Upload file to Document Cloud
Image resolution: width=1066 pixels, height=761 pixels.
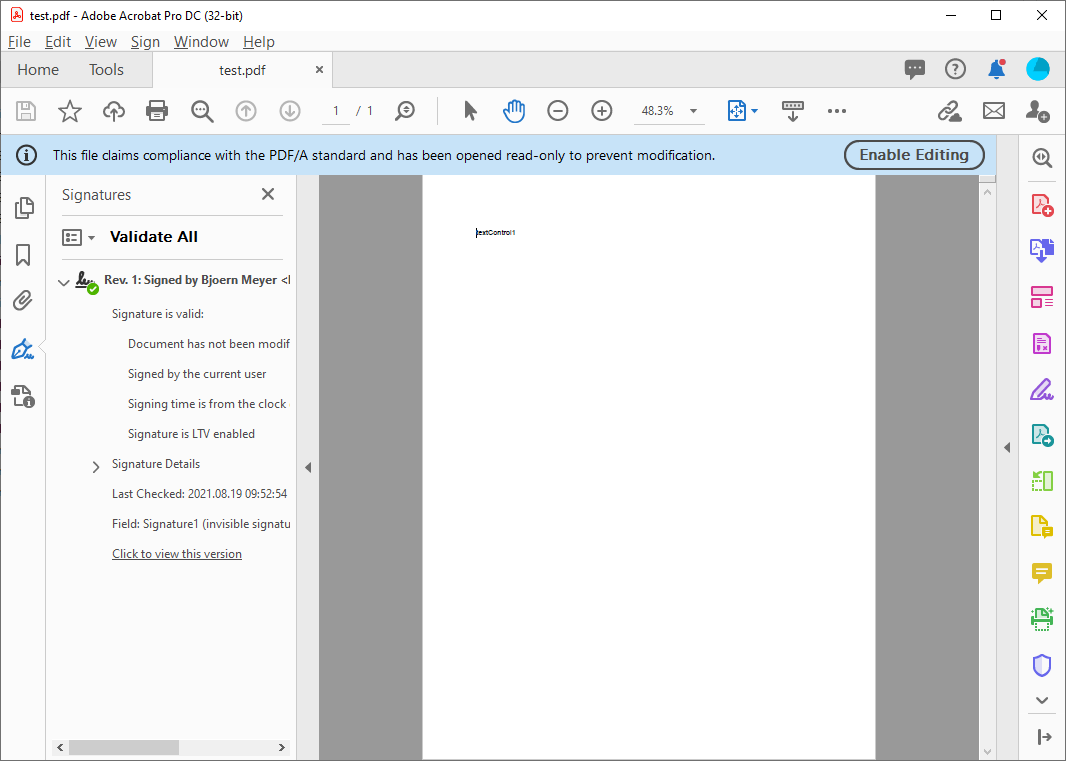coord(114,111)
